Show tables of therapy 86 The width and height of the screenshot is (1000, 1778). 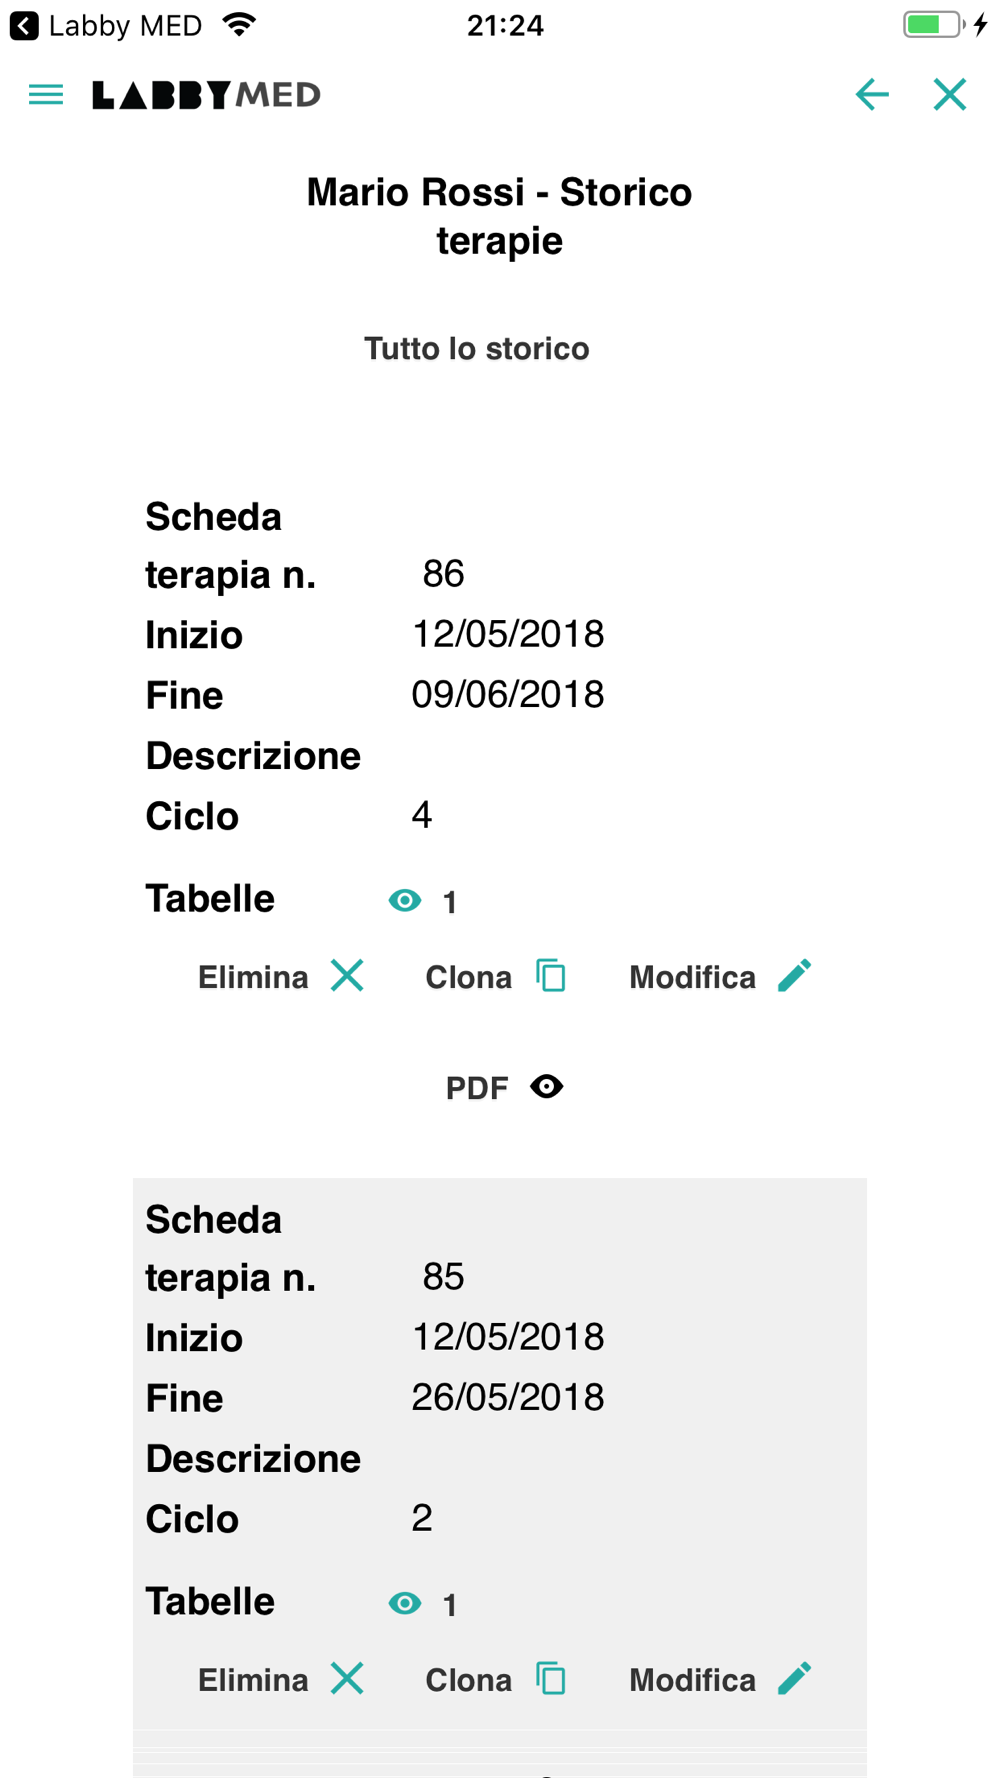point(405,900)
